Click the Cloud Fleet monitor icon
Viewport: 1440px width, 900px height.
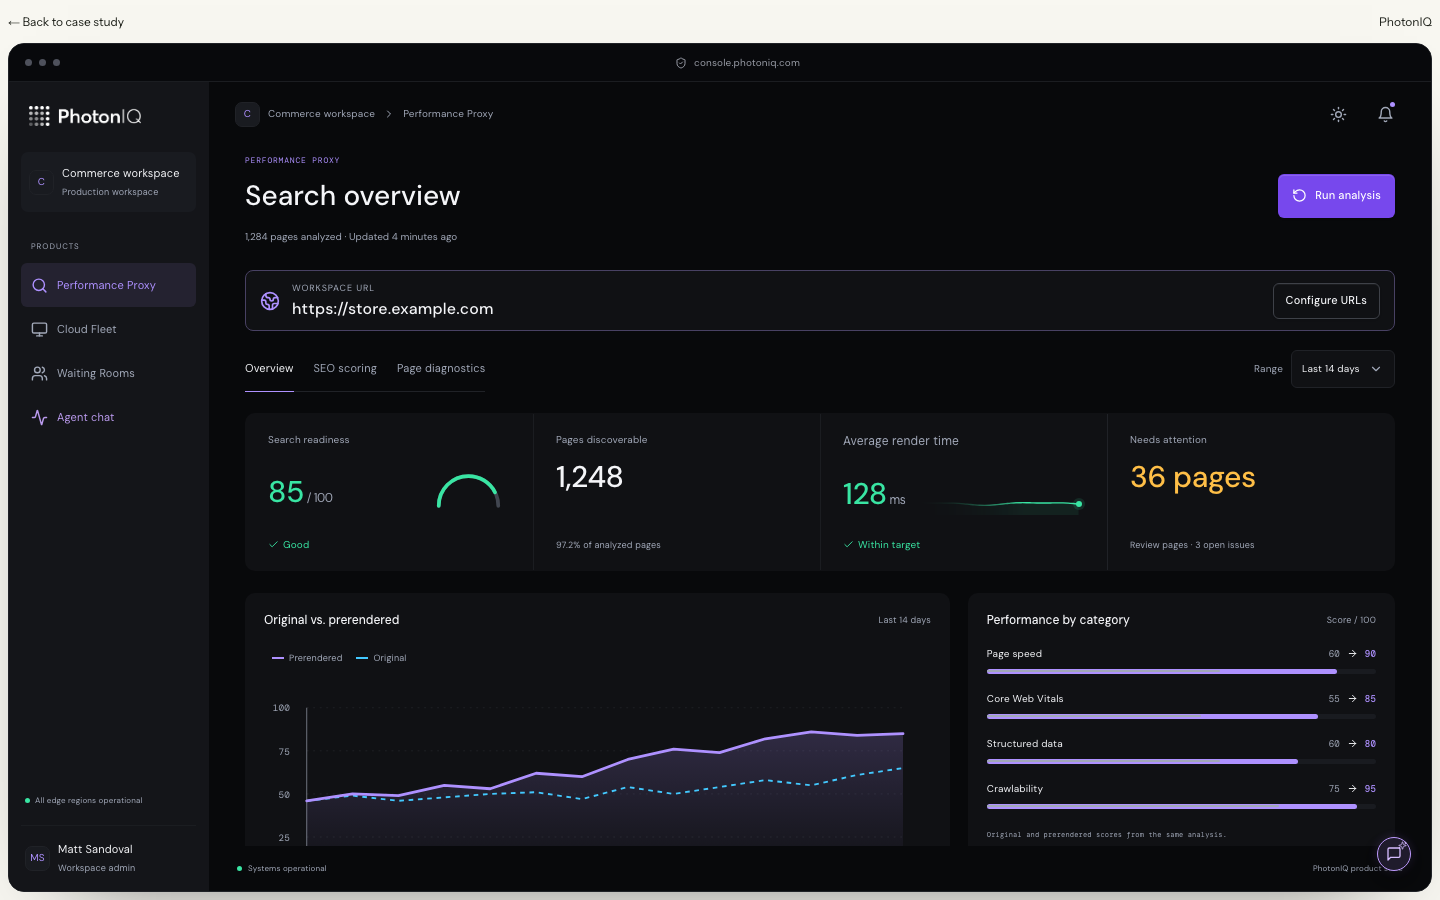tap(40, 329)
